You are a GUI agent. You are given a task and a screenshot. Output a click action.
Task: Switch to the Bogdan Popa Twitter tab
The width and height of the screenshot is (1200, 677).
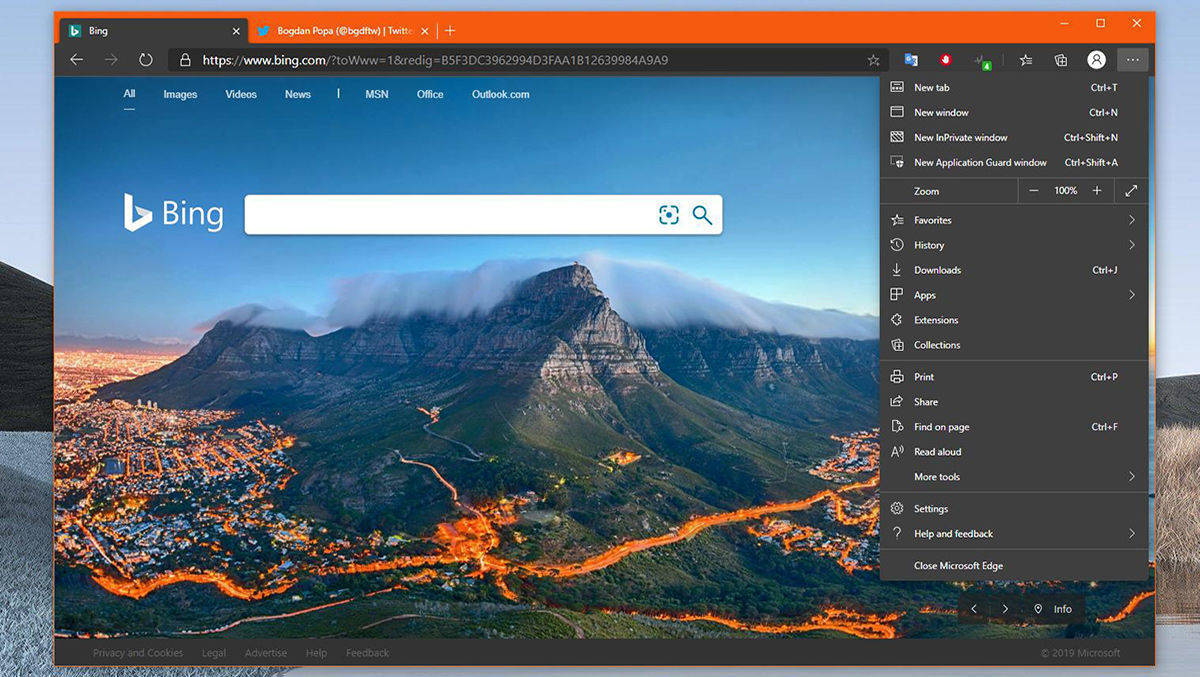343,31
